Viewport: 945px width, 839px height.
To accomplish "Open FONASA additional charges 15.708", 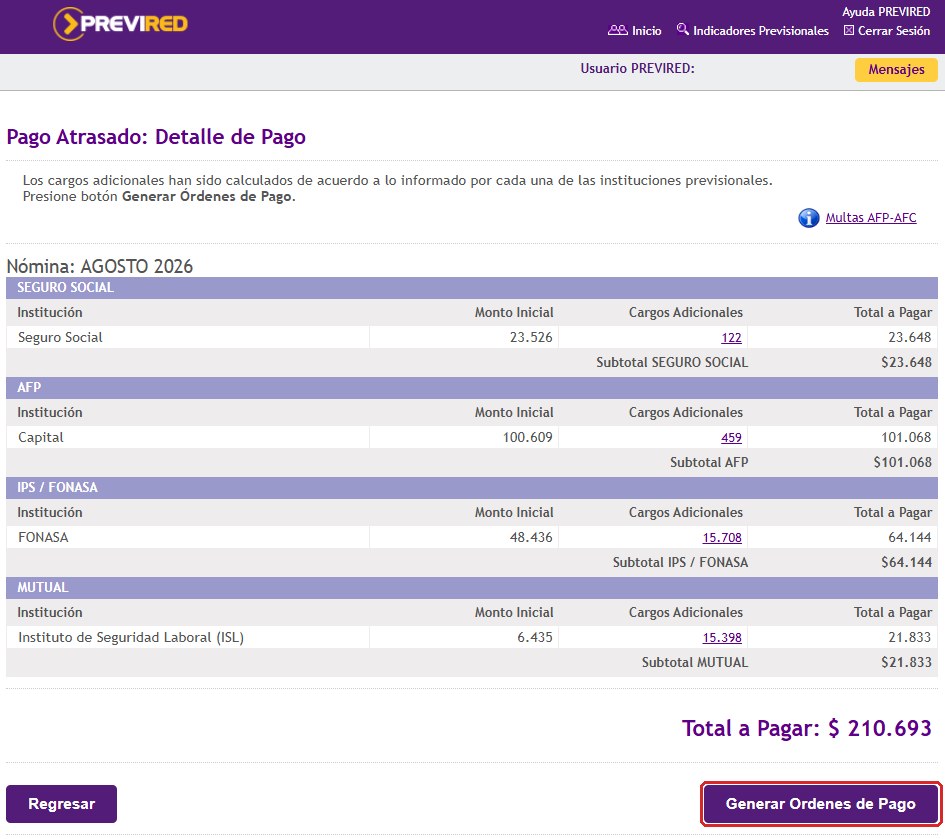I will [x=722, y=538].
